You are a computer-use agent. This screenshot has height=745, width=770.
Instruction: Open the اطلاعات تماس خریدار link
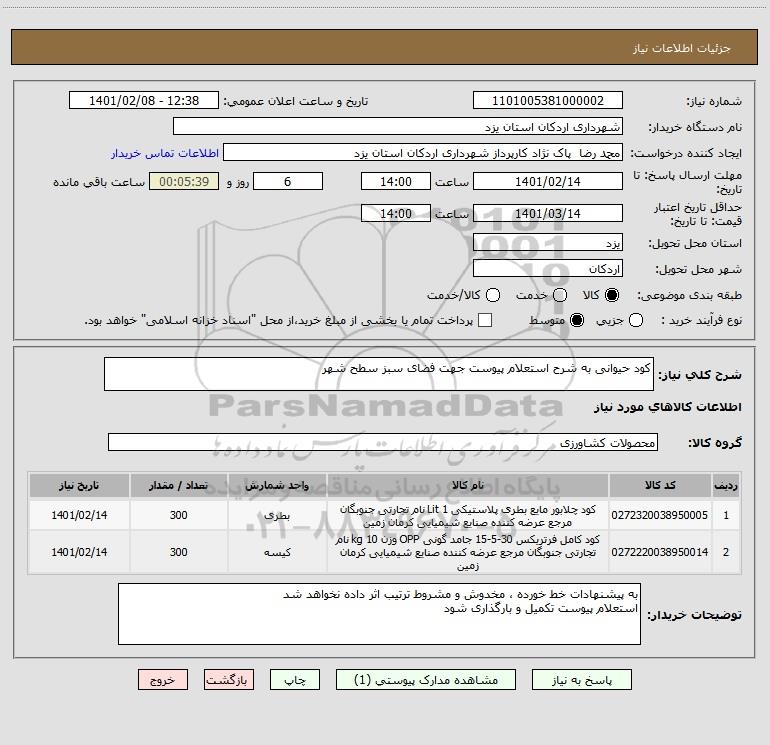coord(165,153)
